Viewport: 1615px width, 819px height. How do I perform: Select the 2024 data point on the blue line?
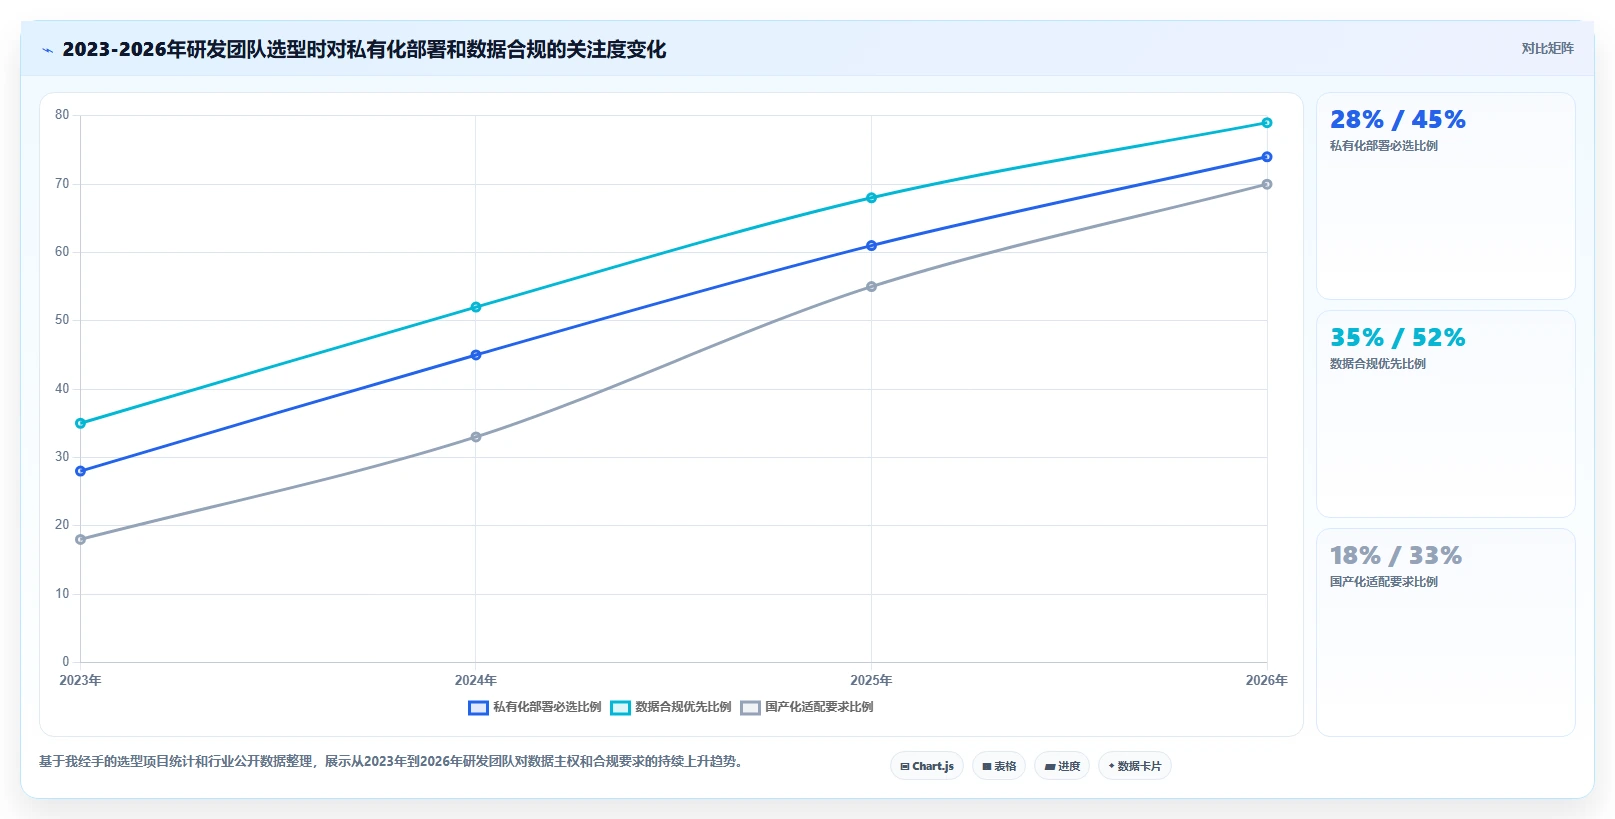point(476,355)
